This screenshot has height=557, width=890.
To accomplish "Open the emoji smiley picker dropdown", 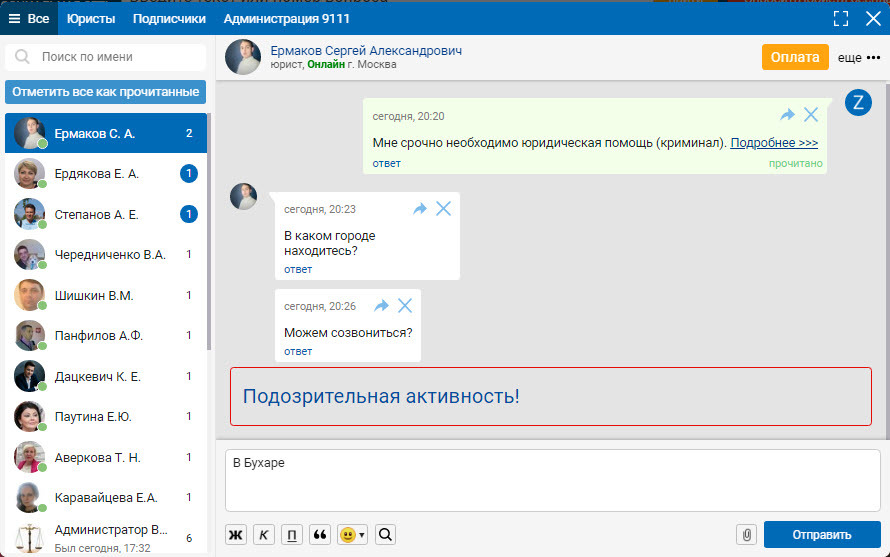I will click(352, 534).
